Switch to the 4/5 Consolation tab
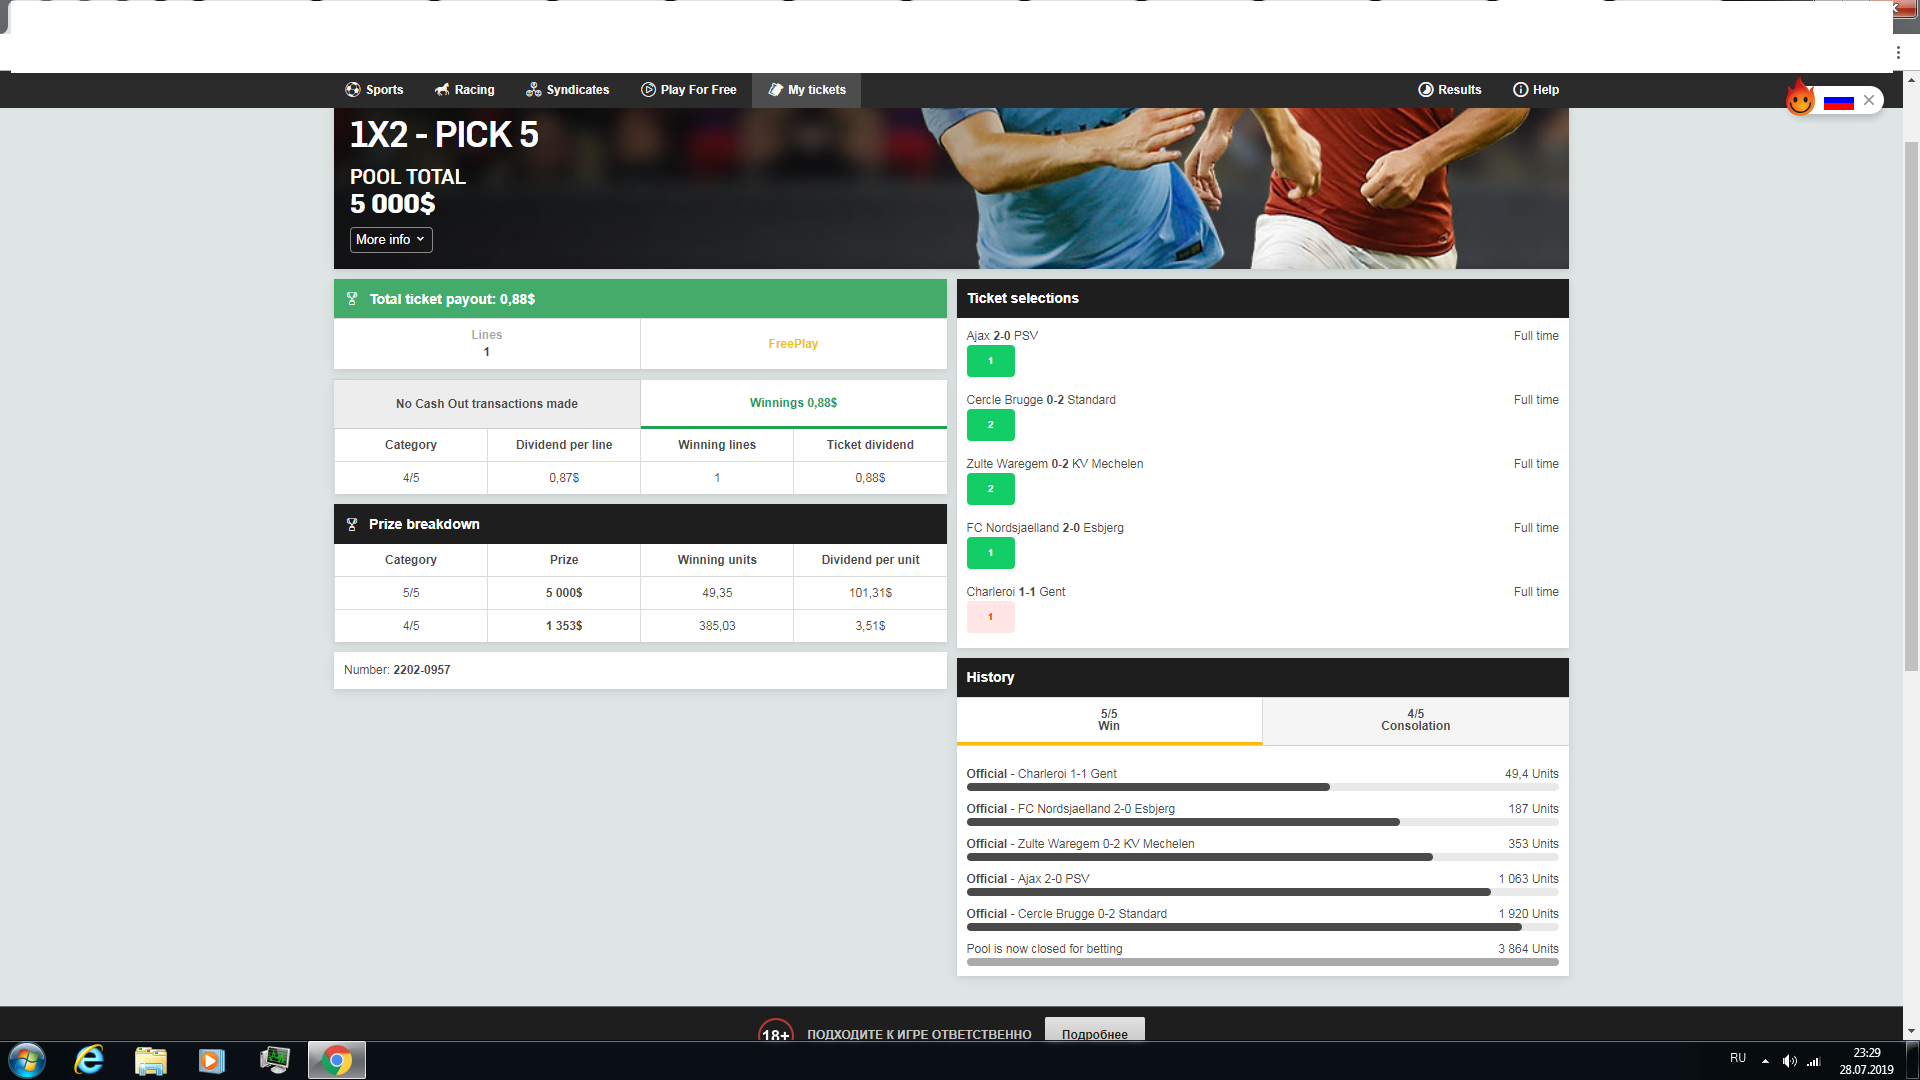Image resolution: width=1920 pixels, height=1080 pixels. click(1415, 720)
